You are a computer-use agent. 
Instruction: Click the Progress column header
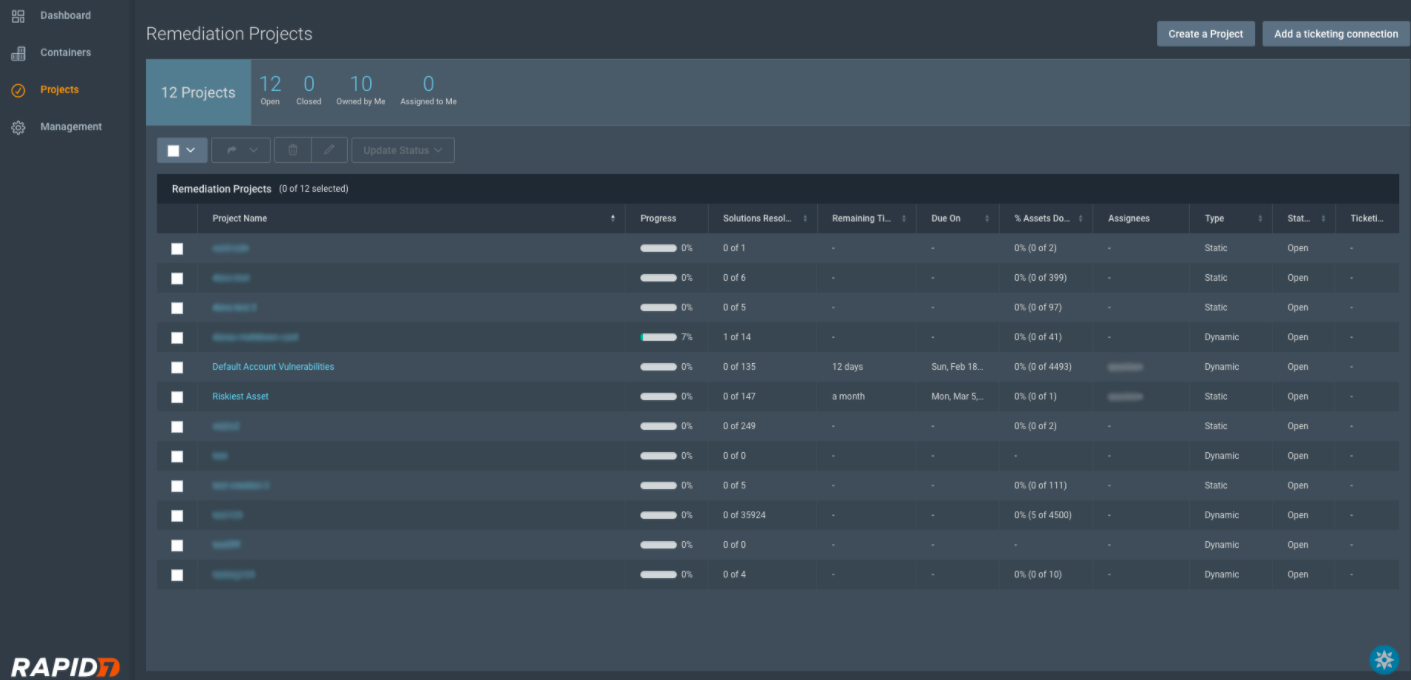(x=658, y=218)
